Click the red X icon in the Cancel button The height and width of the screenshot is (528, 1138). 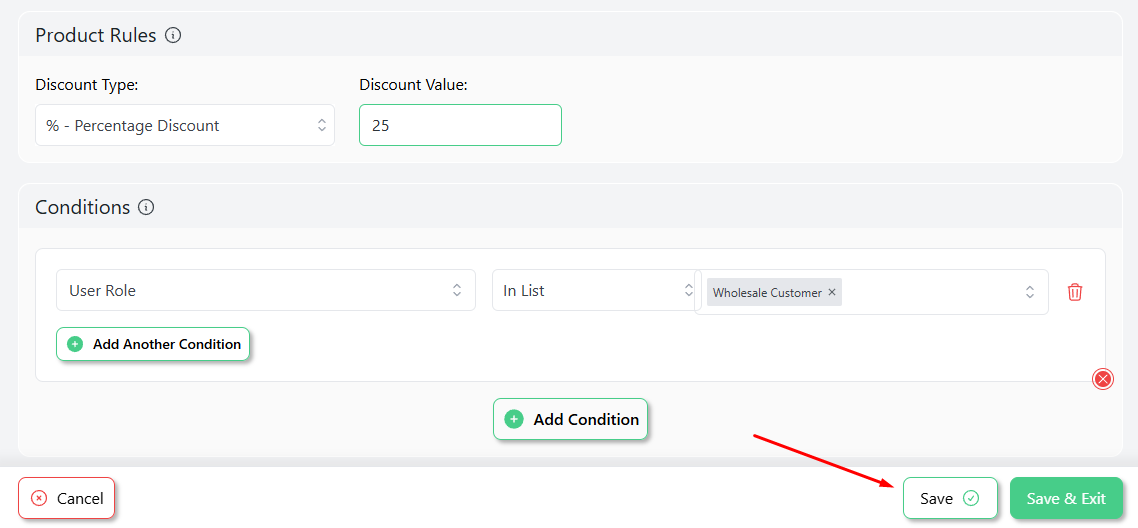pyautogui.click(x=39, y=498)
